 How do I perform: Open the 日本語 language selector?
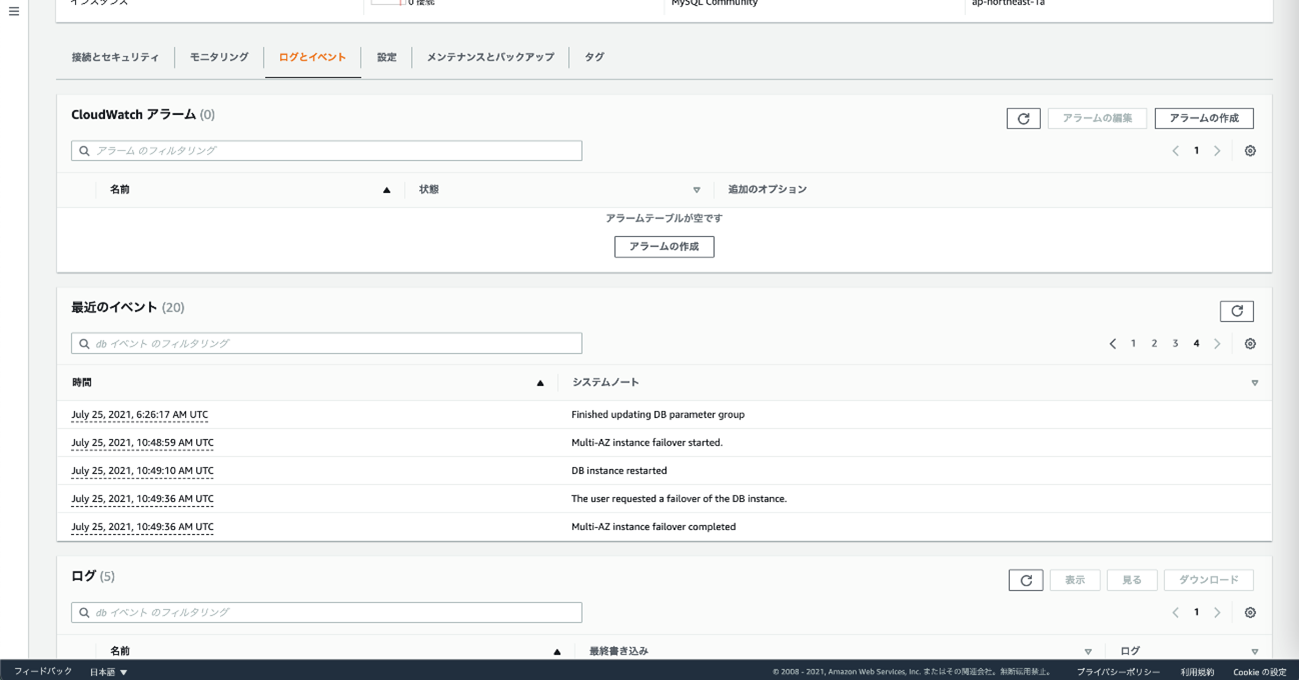(109, 672)
